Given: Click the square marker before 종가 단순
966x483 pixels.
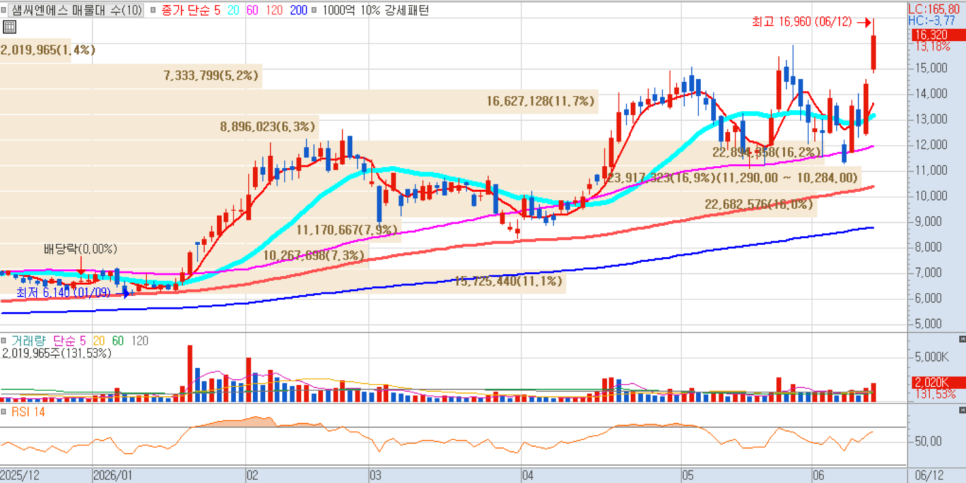Looking at the screenshot, I should click(x=152, y=10).
